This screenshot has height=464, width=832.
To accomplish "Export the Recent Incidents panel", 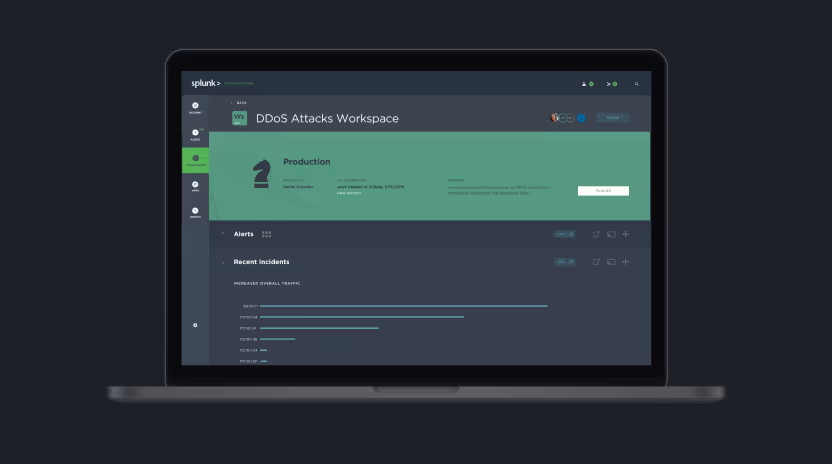I will click(x=596, y=262).
